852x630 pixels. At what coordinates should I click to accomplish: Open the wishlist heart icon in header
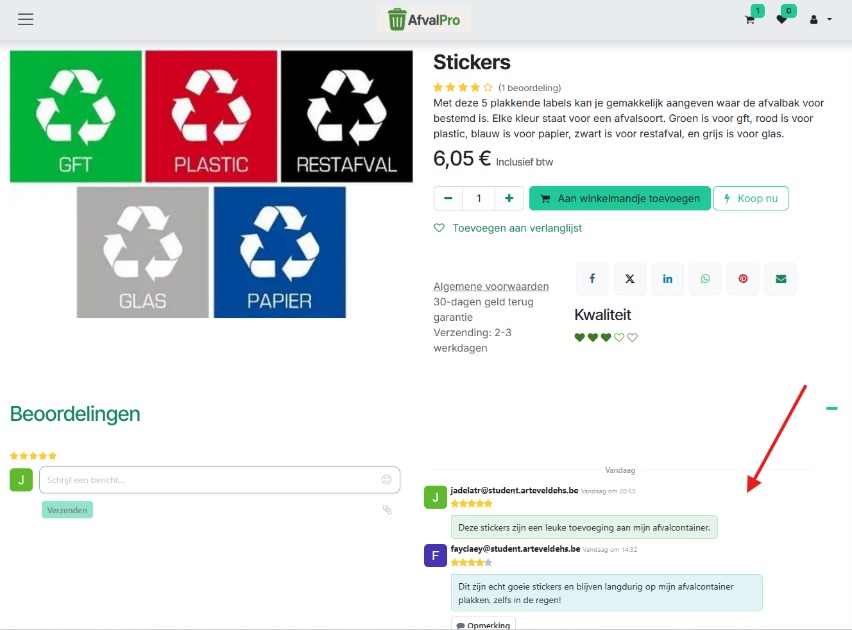tap(781, 20)
